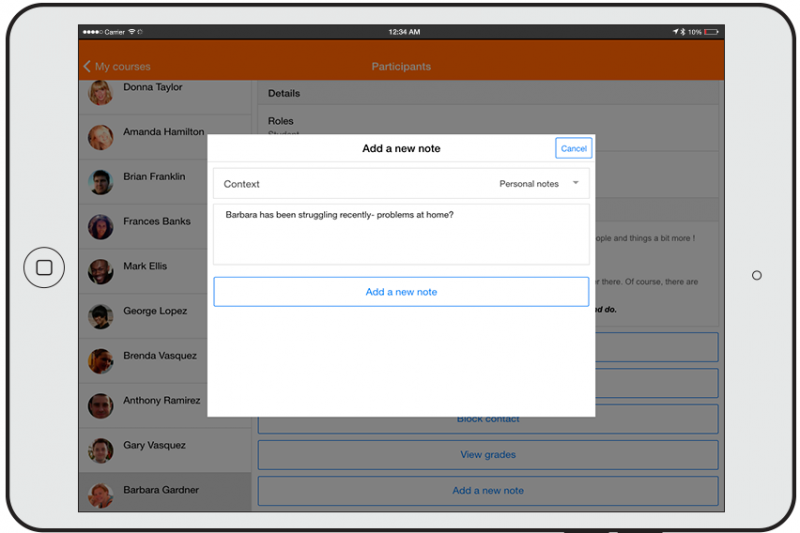Click Frances Banks's avatar photo
800x533 pixels.
[x=101, y=227]
